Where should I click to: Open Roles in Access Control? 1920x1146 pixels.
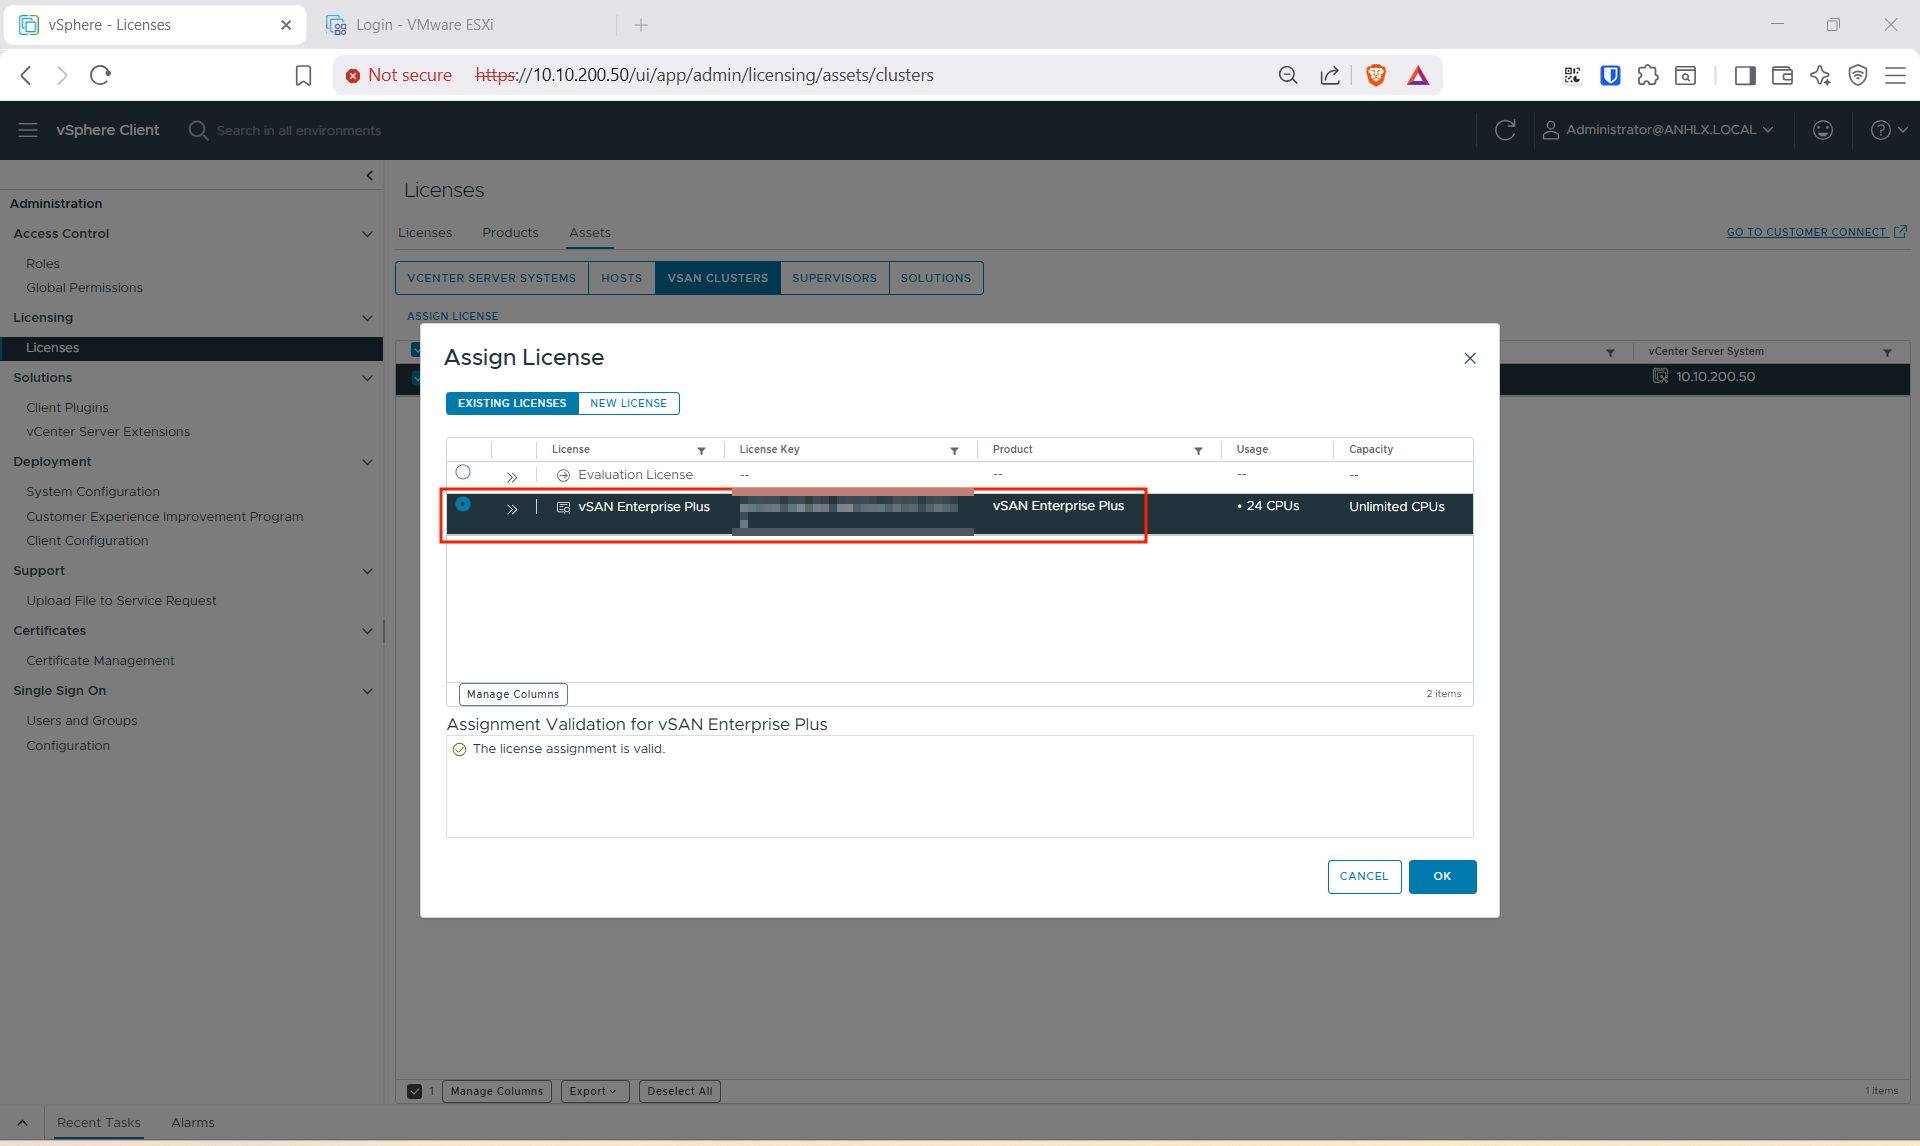pyautogui.click(x=43, y=263)
